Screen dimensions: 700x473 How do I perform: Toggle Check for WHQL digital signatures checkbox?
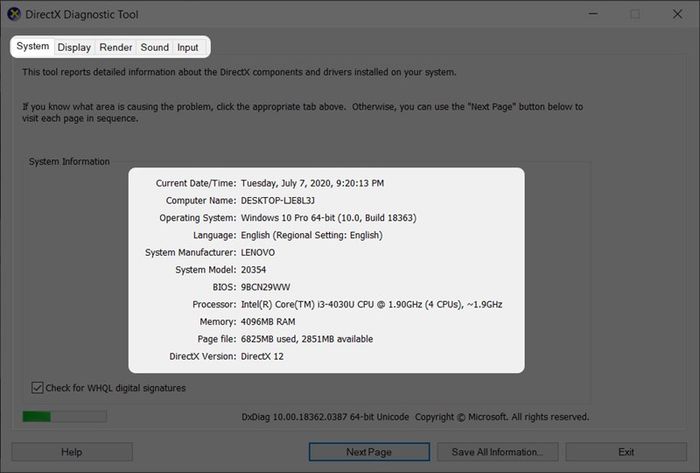coord(38,388)
